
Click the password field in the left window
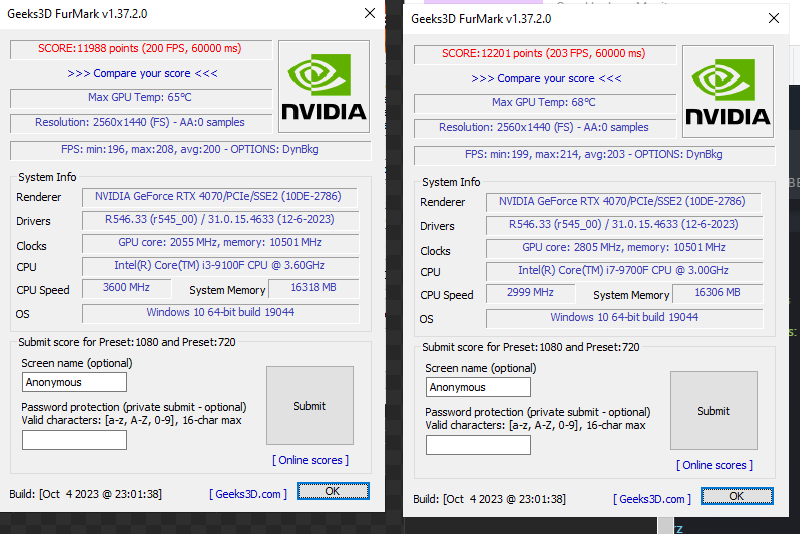74,439
